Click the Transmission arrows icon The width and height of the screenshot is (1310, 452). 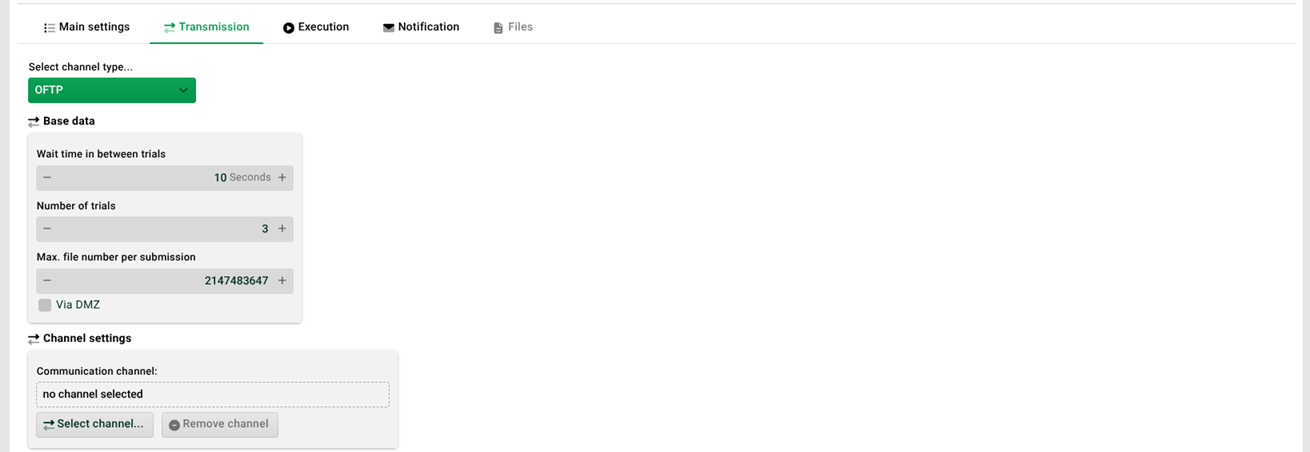[169, 28]
